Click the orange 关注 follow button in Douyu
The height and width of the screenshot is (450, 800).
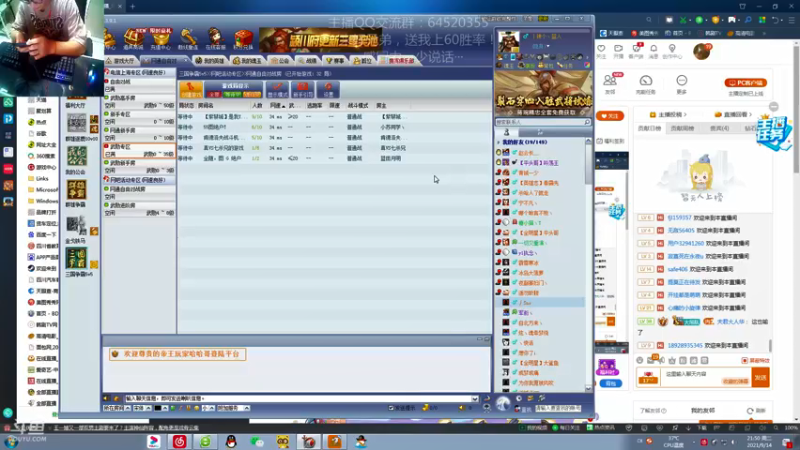point(610,116)
